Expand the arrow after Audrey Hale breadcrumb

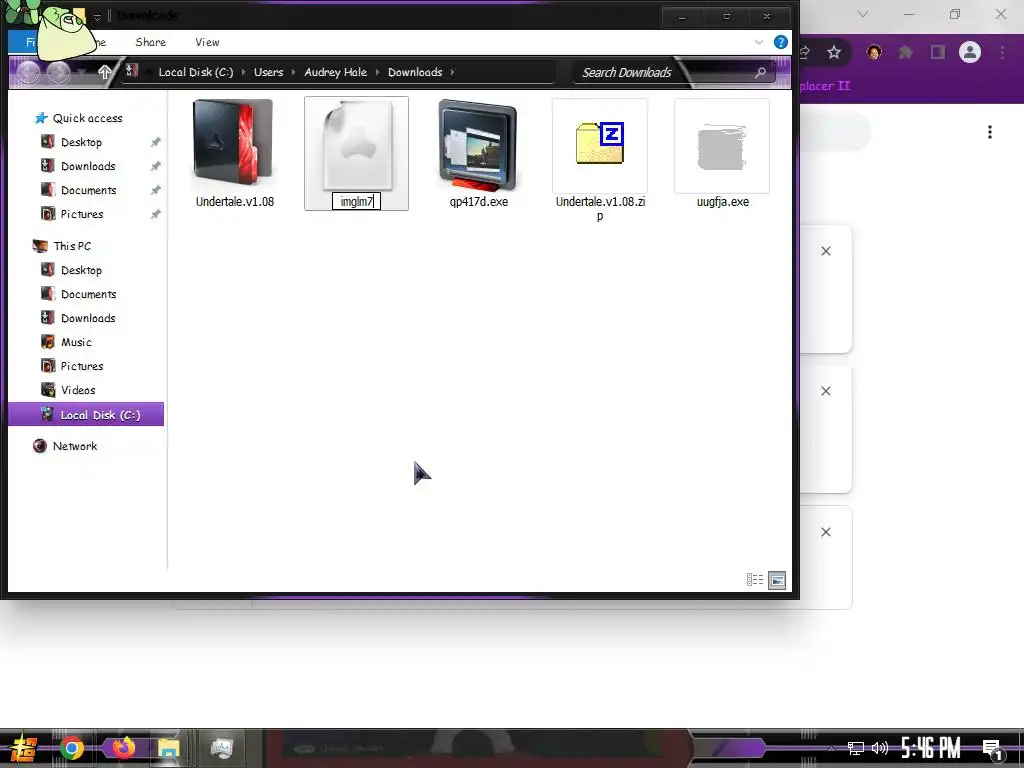click(x=377, y=72)
